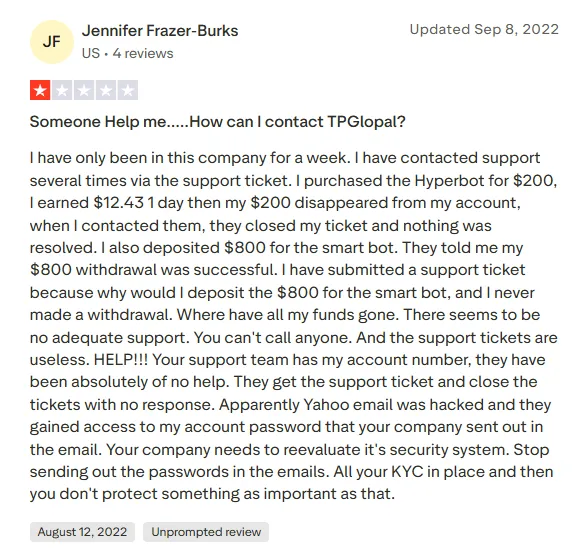
Task: Click the Updated Sep 8, 2022 date
Action: (484, 30)
